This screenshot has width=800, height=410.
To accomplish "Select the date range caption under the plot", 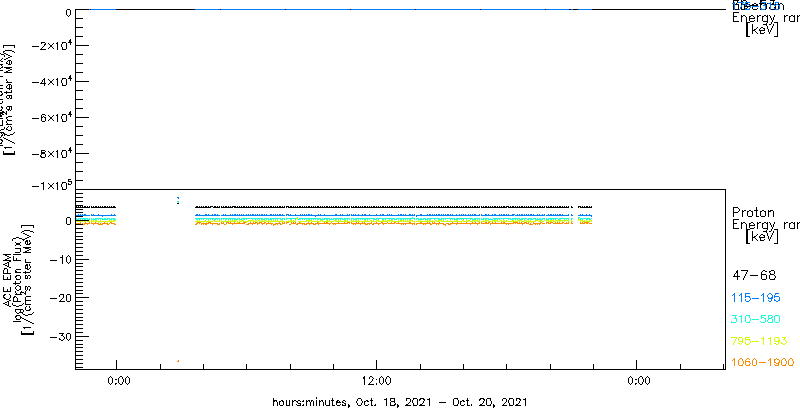I will (x=399, y=401).
